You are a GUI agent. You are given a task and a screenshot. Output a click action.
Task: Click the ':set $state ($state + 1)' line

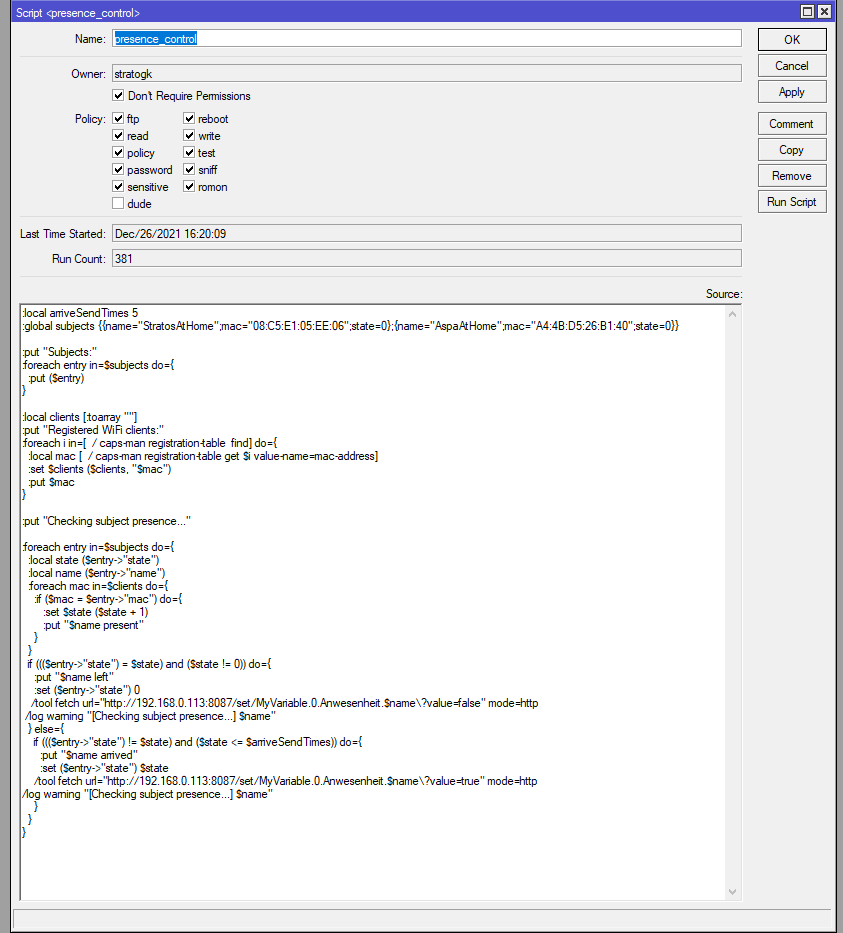click(x=96, y=612)
